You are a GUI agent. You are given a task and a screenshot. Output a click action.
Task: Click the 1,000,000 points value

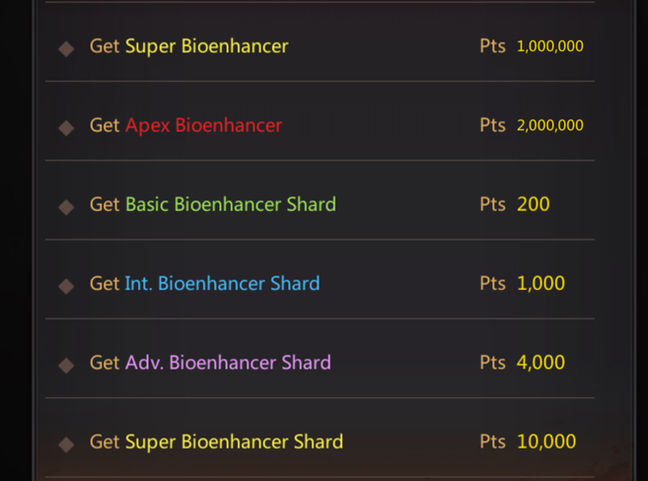[x=550, y=46]
